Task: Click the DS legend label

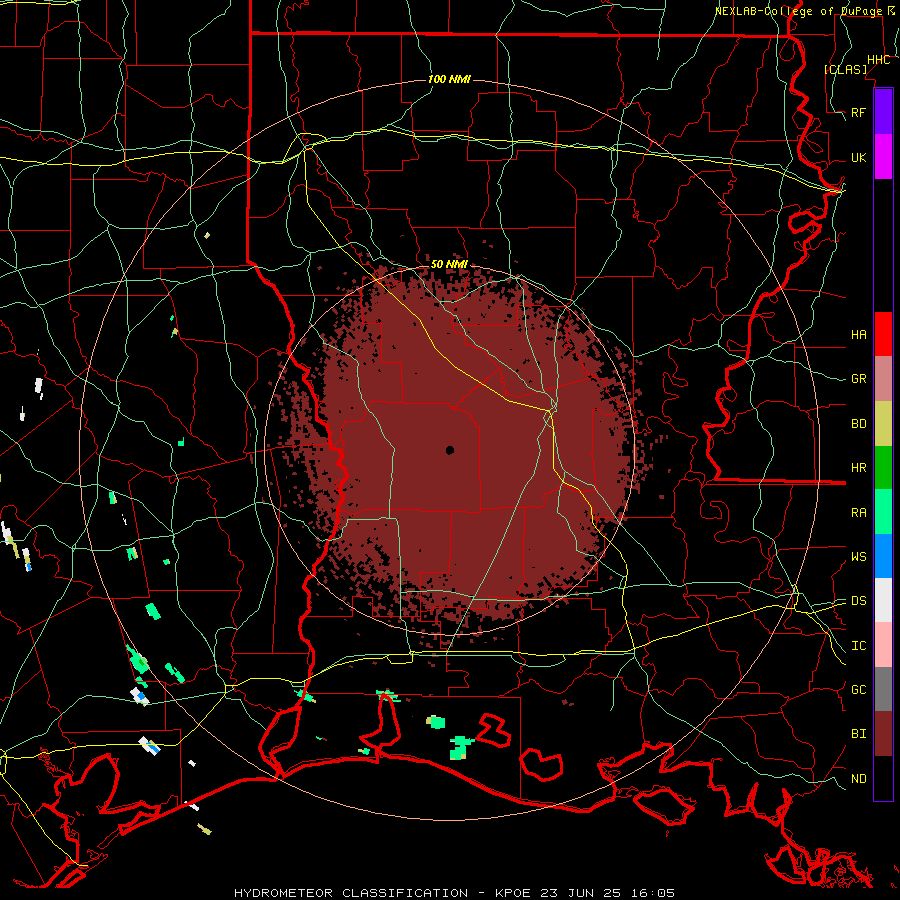Action: tap(859, 601)
